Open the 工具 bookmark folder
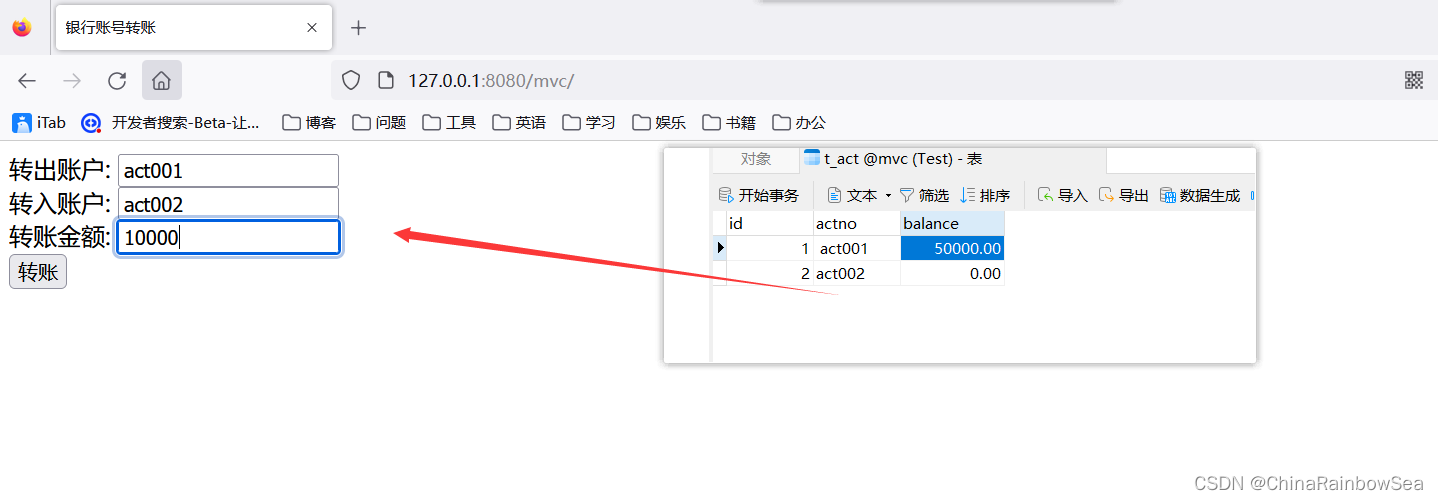Image resolution: width=1438 pixels, height=500 pixels. tap(449, 123)
